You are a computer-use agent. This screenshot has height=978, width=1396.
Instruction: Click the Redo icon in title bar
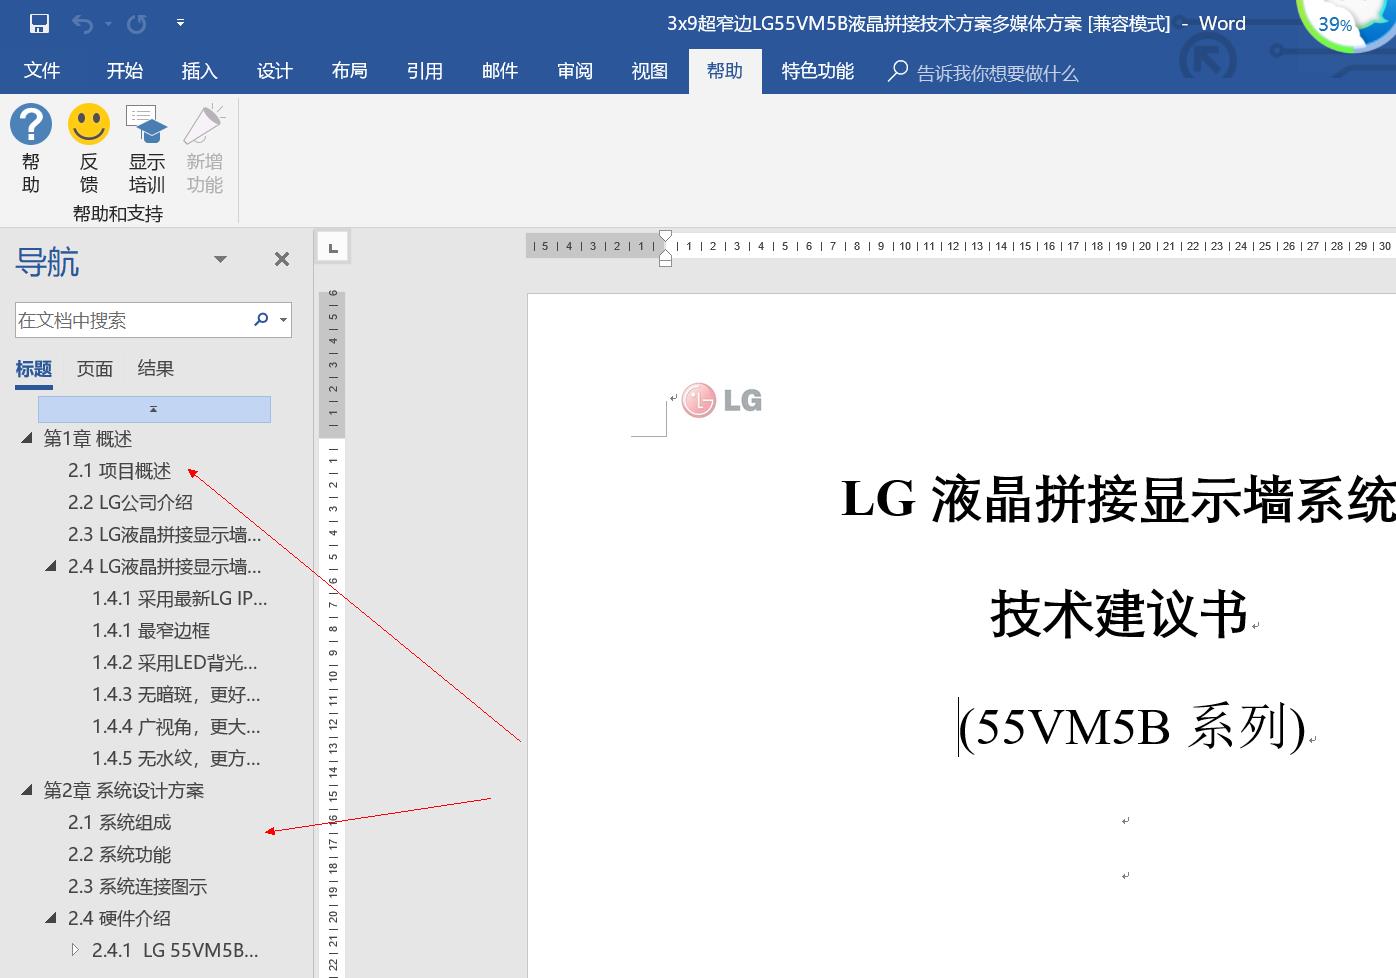pos(137,23)
